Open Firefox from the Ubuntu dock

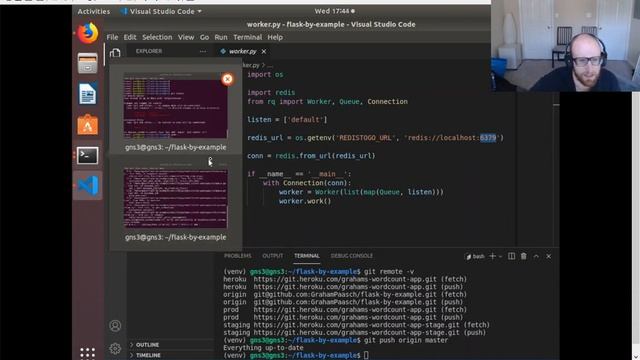pyautogui.click(x=88, y=33)
